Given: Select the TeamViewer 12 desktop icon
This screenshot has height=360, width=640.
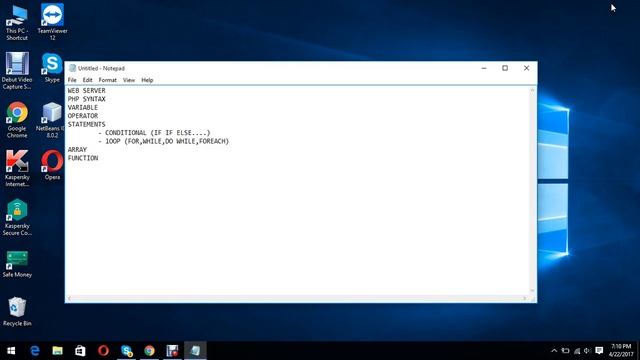Looking at the screenshot, I should point(52,22).
